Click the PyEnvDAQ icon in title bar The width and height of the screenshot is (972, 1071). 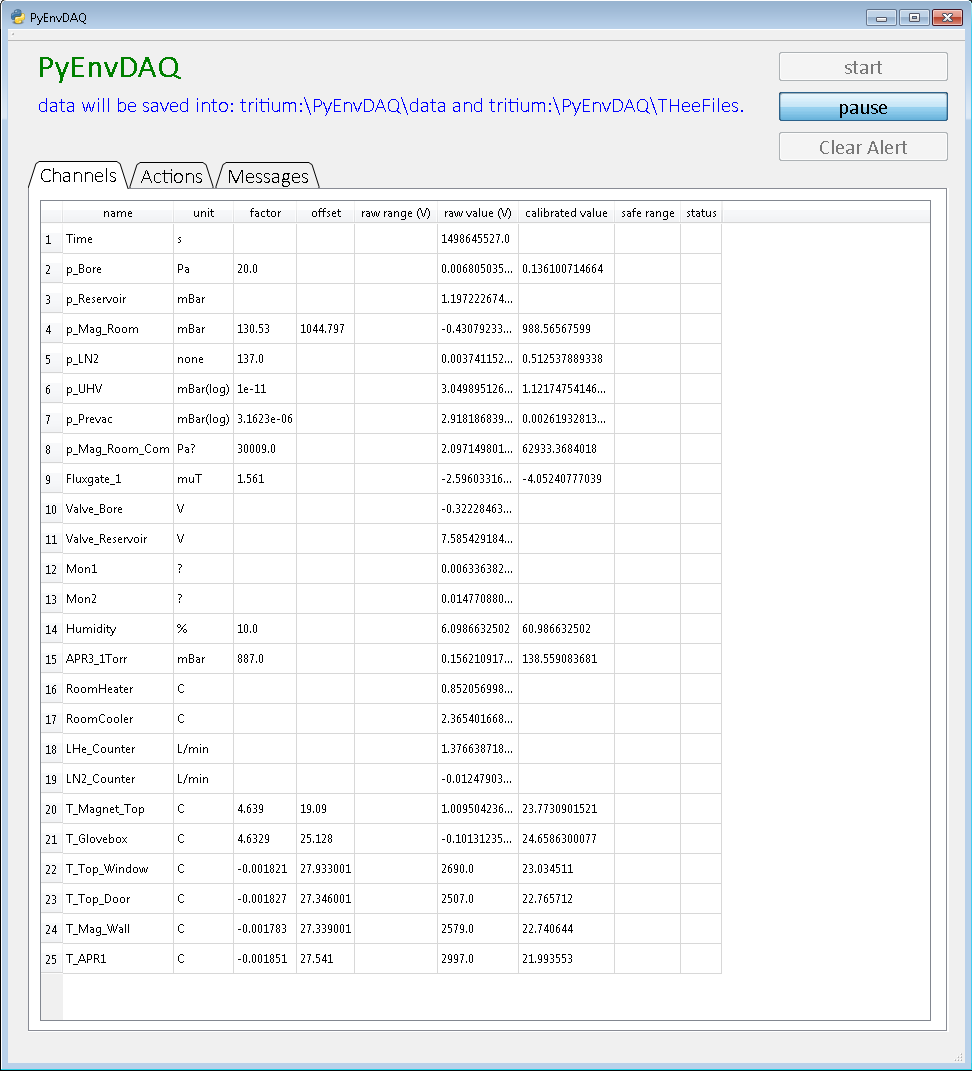tap(18, 17)
